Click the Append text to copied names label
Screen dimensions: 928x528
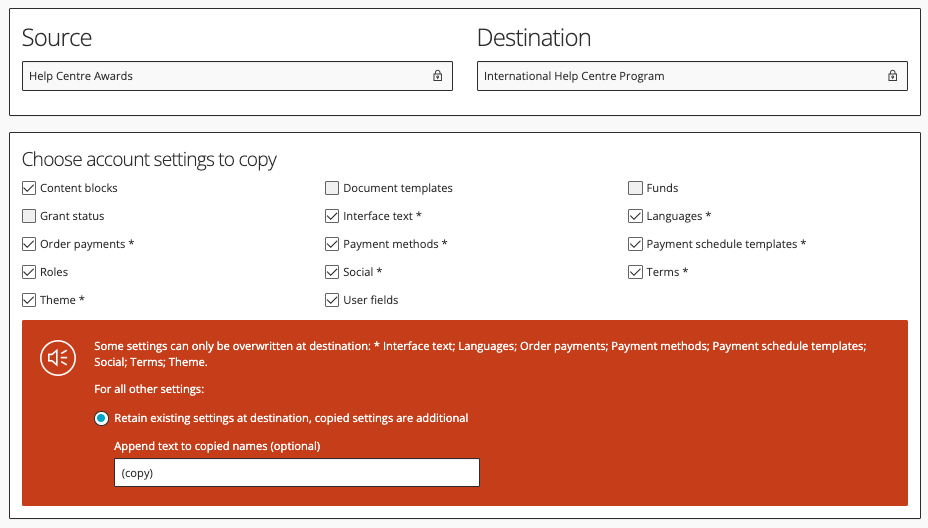(217, 446)
